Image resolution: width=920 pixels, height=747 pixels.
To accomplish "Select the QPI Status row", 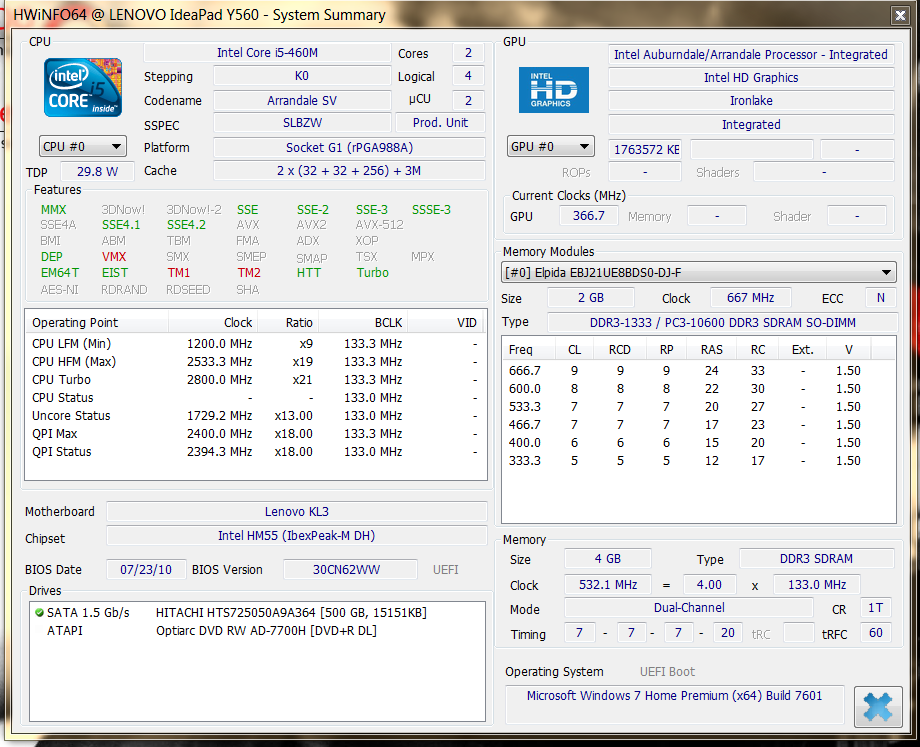I will (256, 452).
